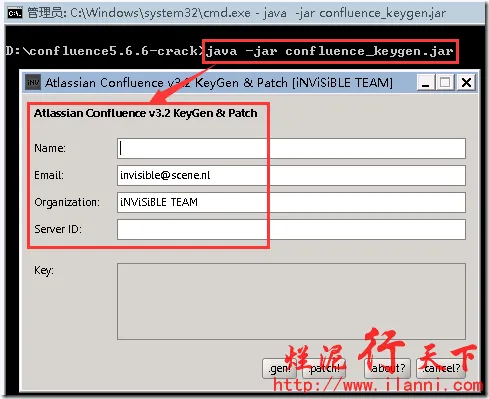Click the java -jar confluence_keygen.jar command text

(330, 51)
